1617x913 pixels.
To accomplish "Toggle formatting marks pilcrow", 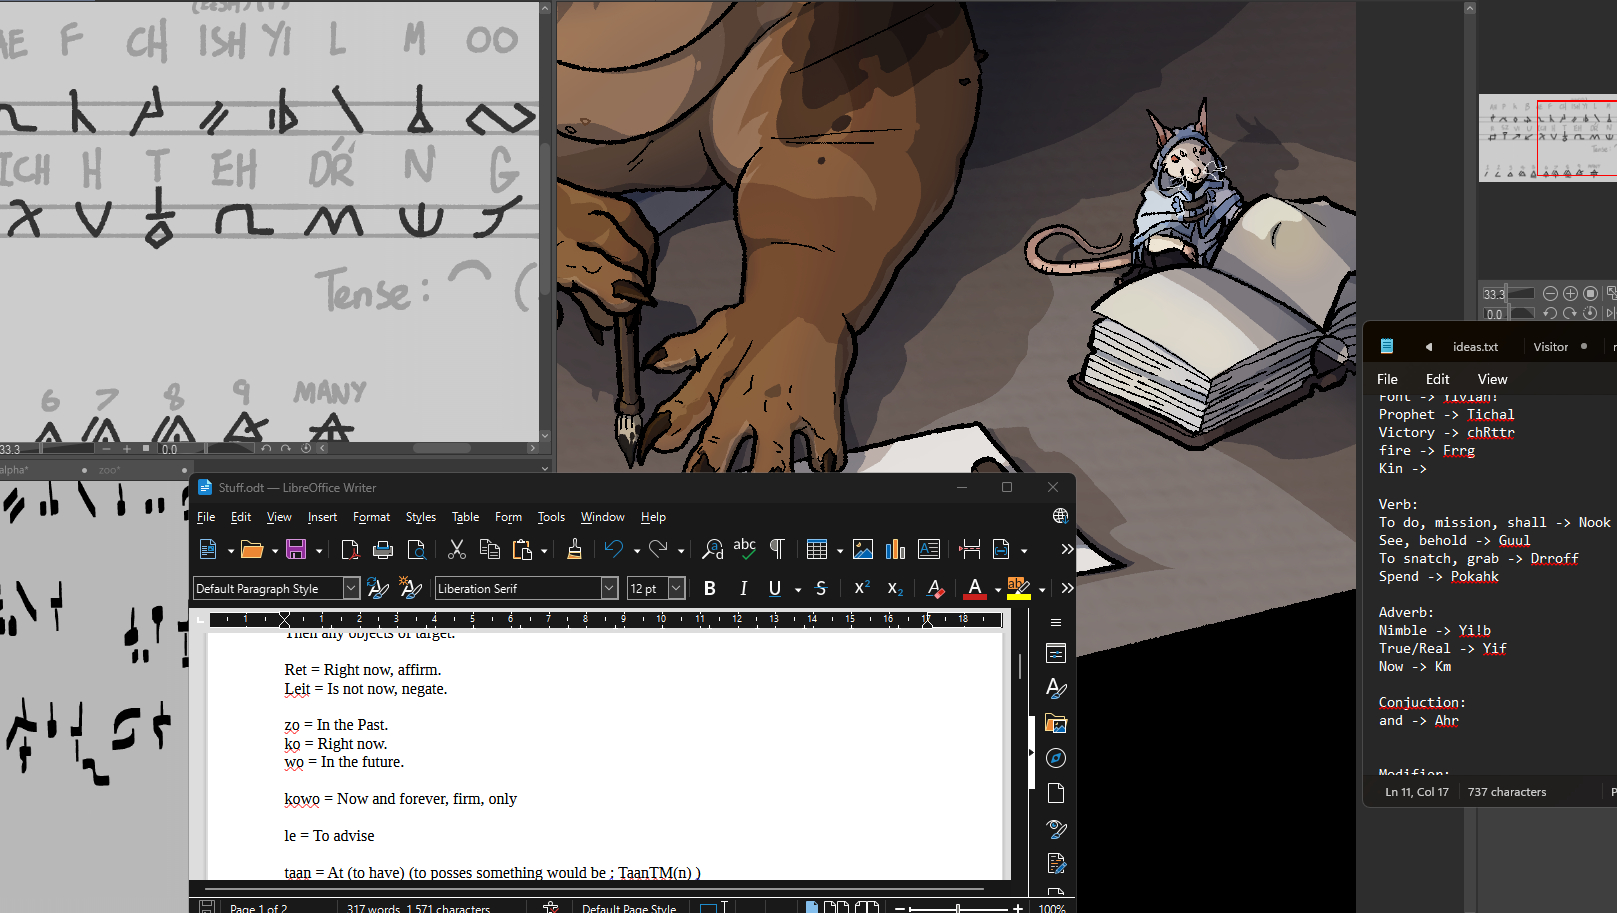I will (777, 549).
